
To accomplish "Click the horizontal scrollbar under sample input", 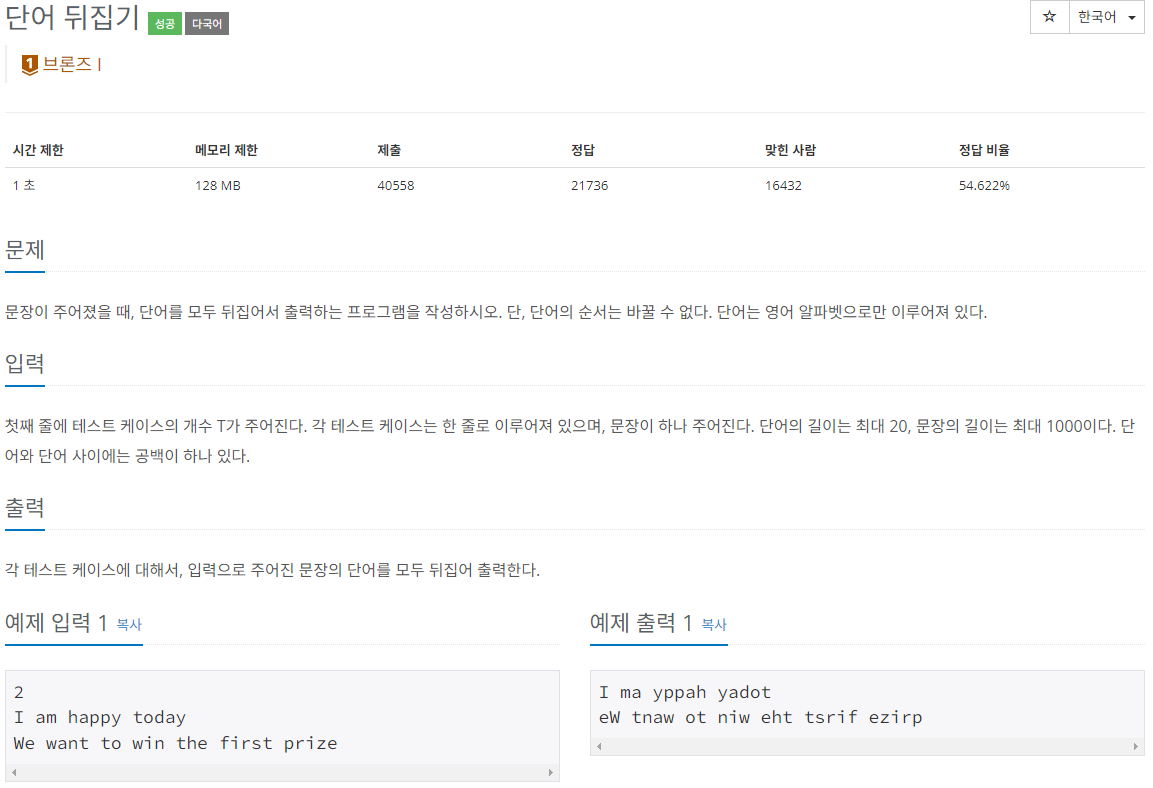I will [282, 772].
